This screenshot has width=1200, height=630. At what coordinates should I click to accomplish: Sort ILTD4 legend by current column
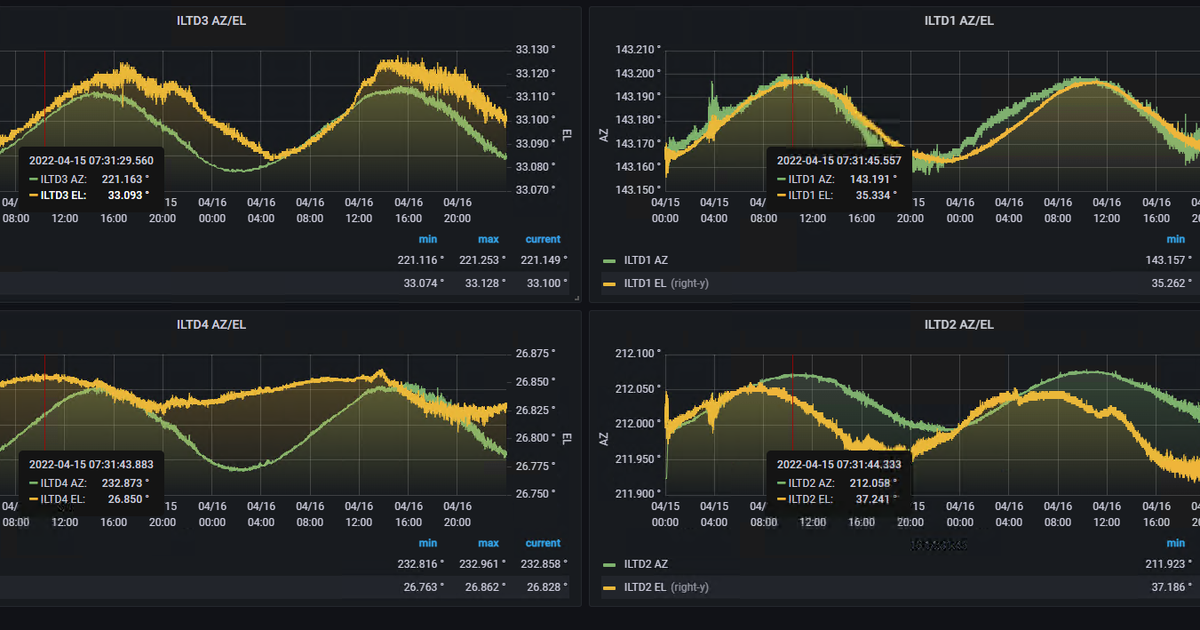pos(543,543)
